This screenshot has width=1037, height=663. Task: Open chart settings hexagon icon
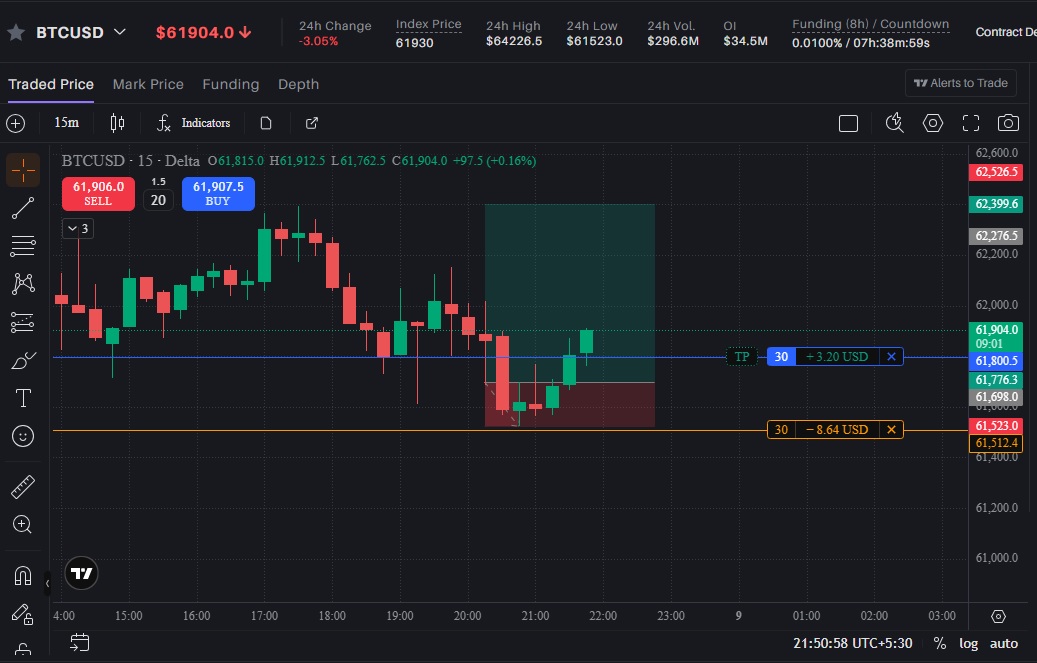pos(933,123)
